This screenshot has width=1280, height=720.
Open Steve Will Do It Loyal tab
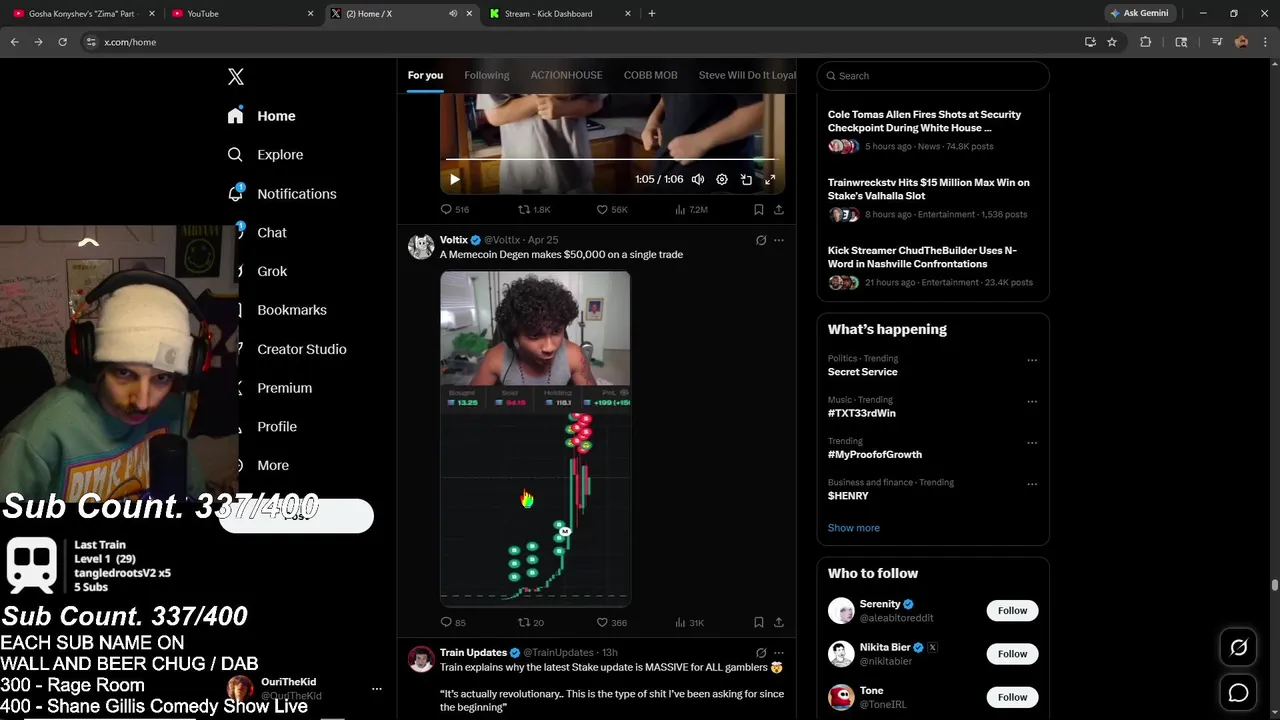pyautogui.click(x=747, y=75)
